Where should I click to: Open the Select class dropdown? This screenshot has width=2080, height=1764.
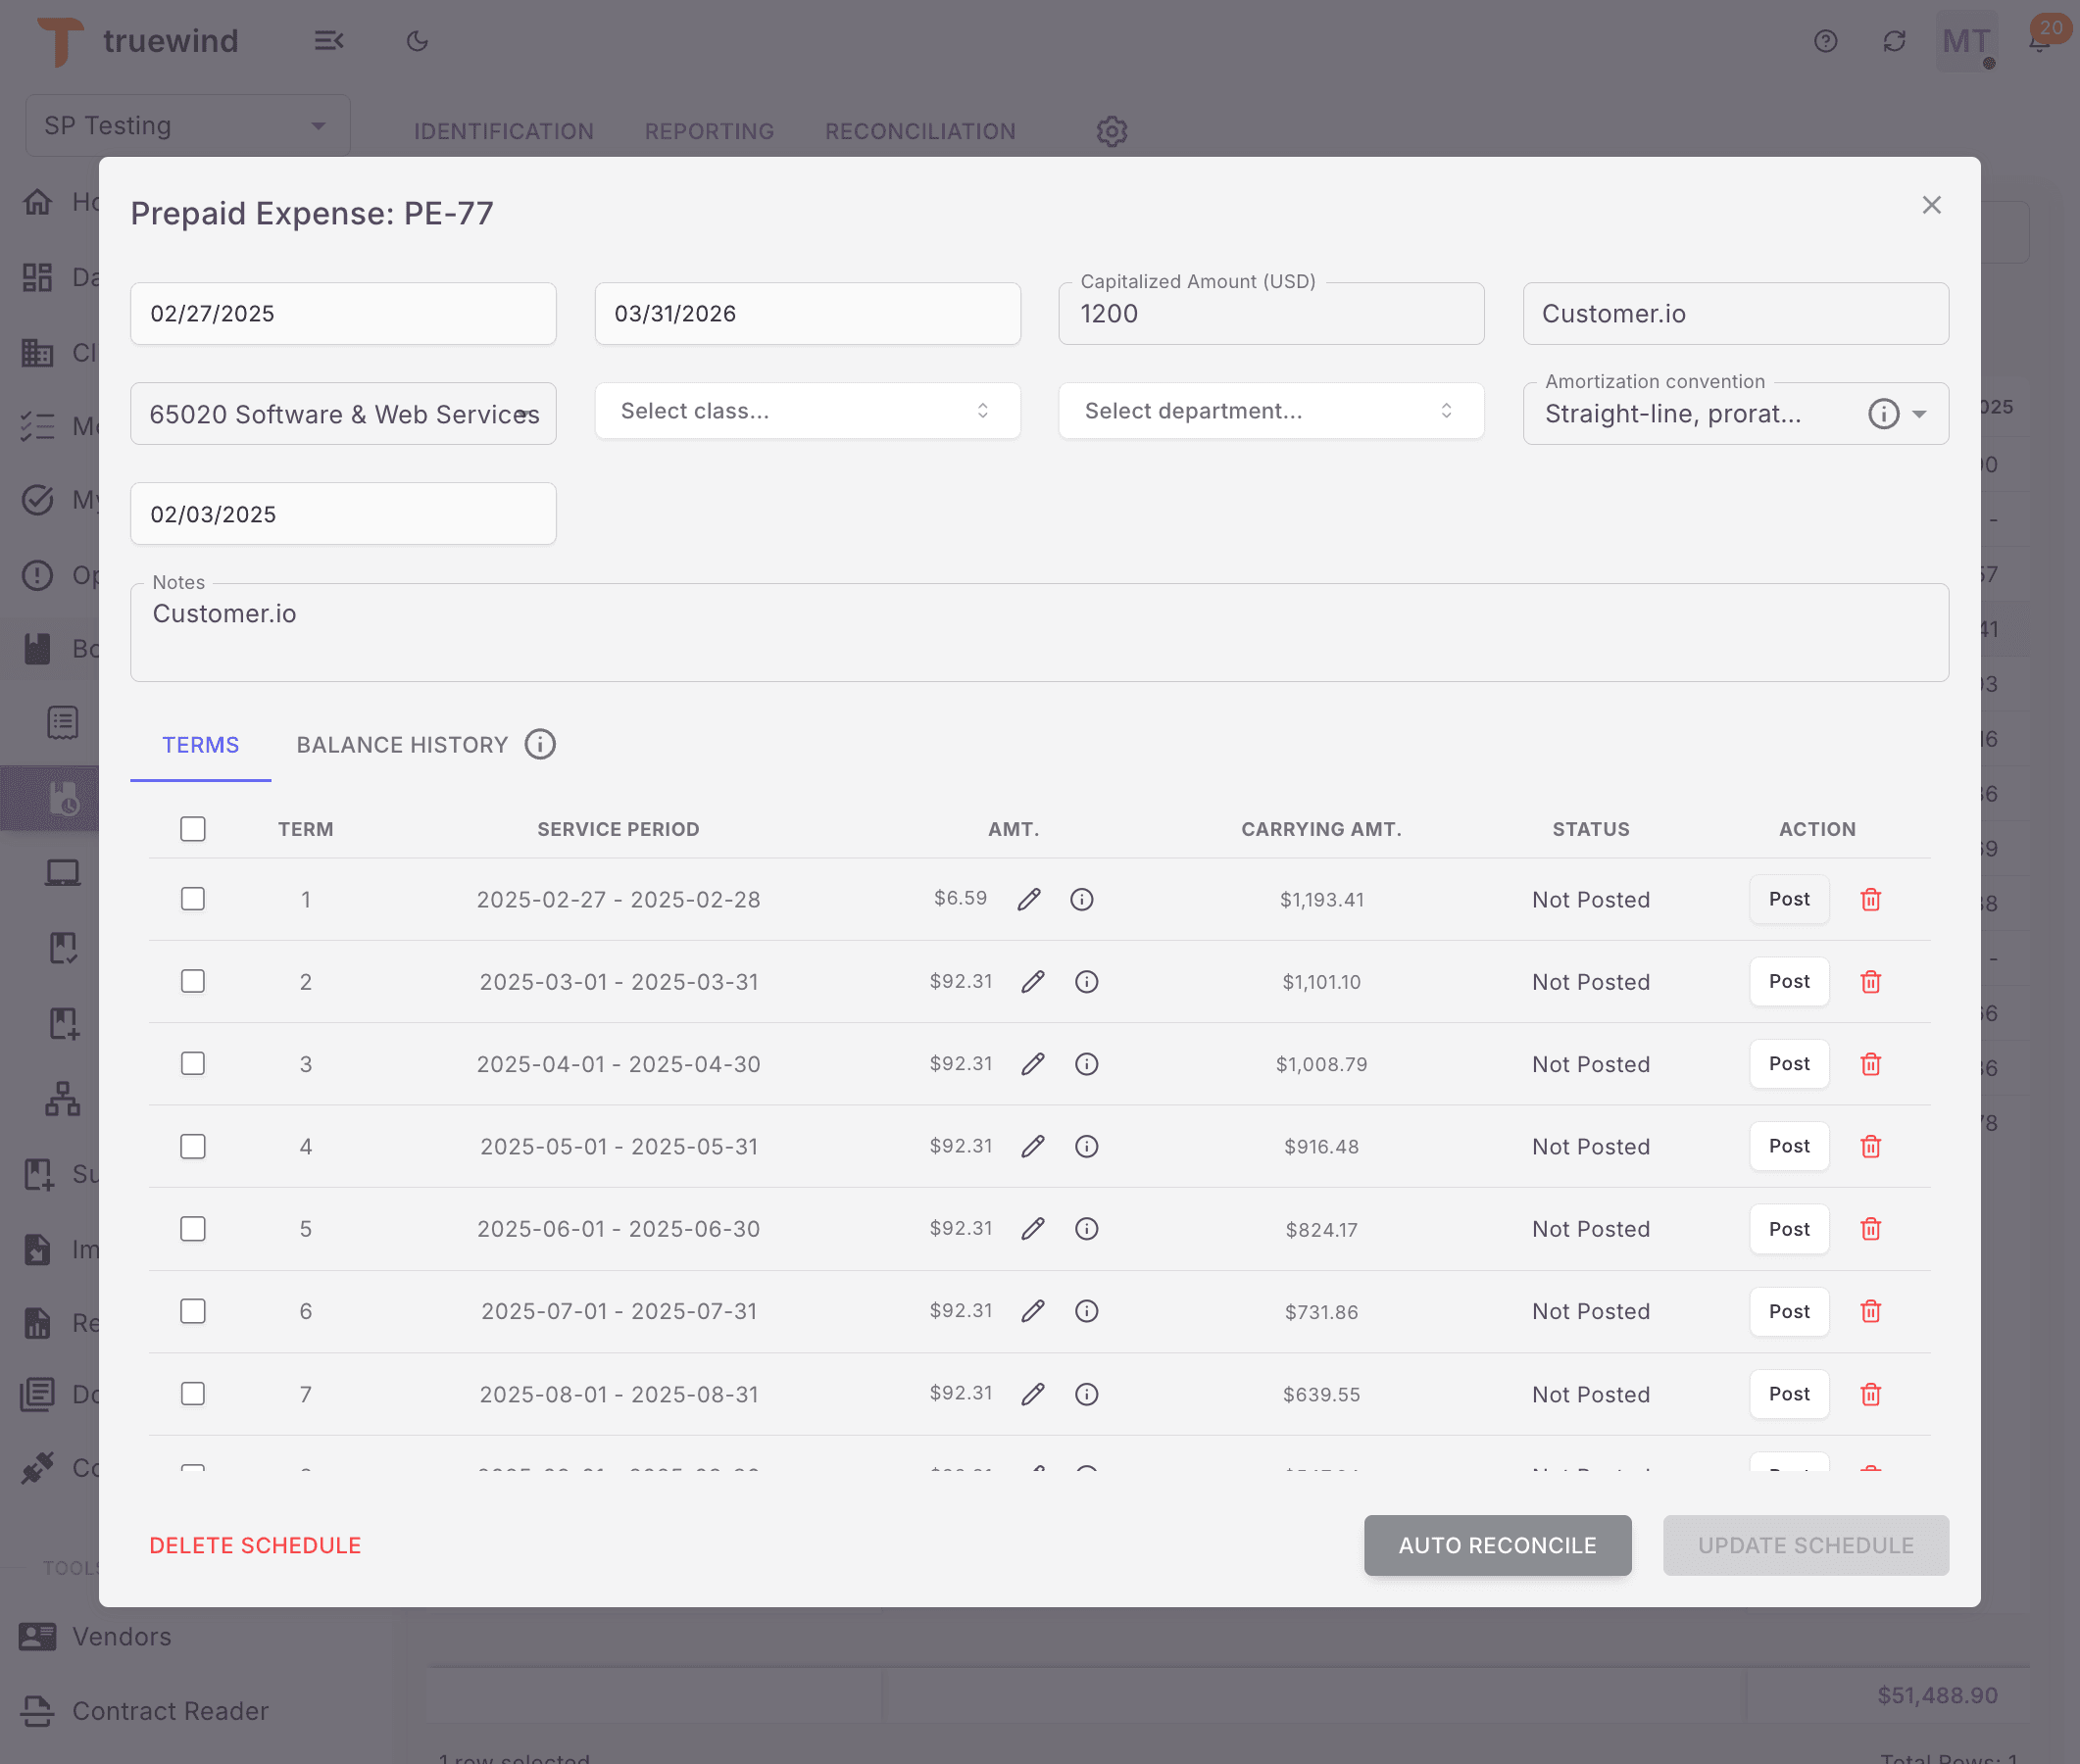807,411
